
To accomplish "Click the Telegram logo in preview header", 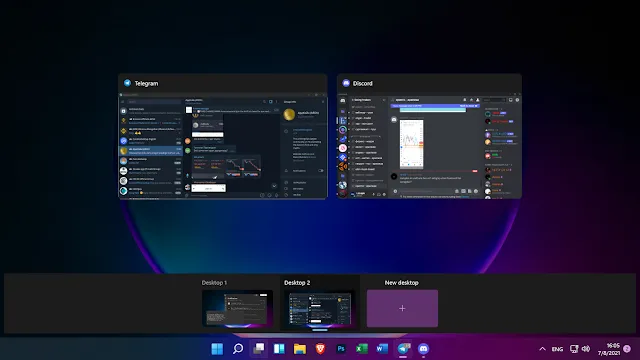I will (127, 83).
